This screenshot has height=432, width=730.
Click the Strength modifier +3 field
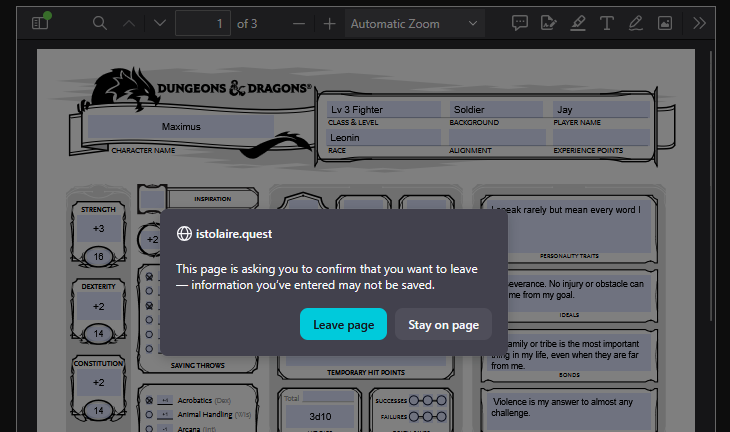coord(98,229)
